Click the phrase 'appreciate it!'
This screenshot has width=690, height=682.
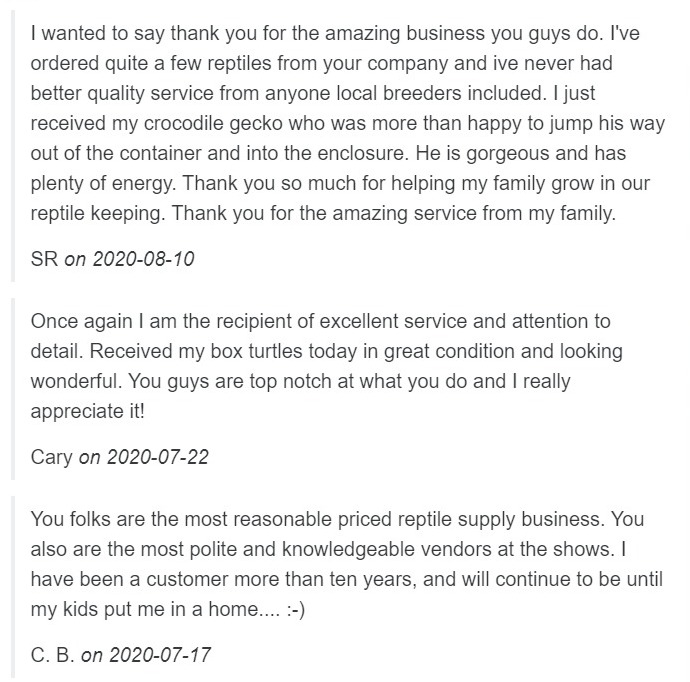(x=88, y=412)
